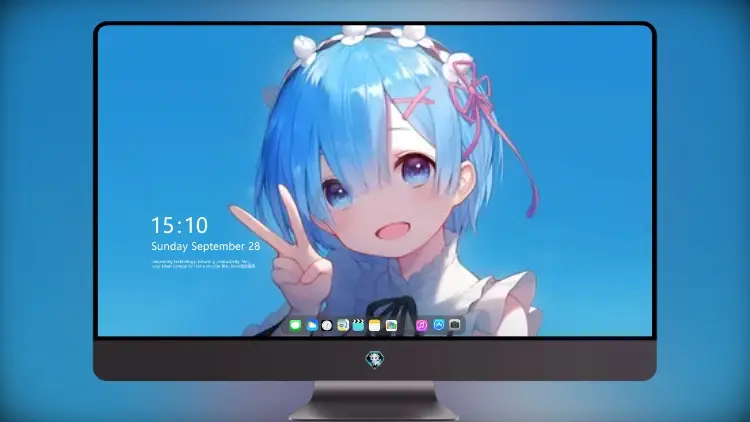Viewport: 750px width, 422px height.
Task: Open the yellow Notes app in the dock
Action: pos(375,325)
